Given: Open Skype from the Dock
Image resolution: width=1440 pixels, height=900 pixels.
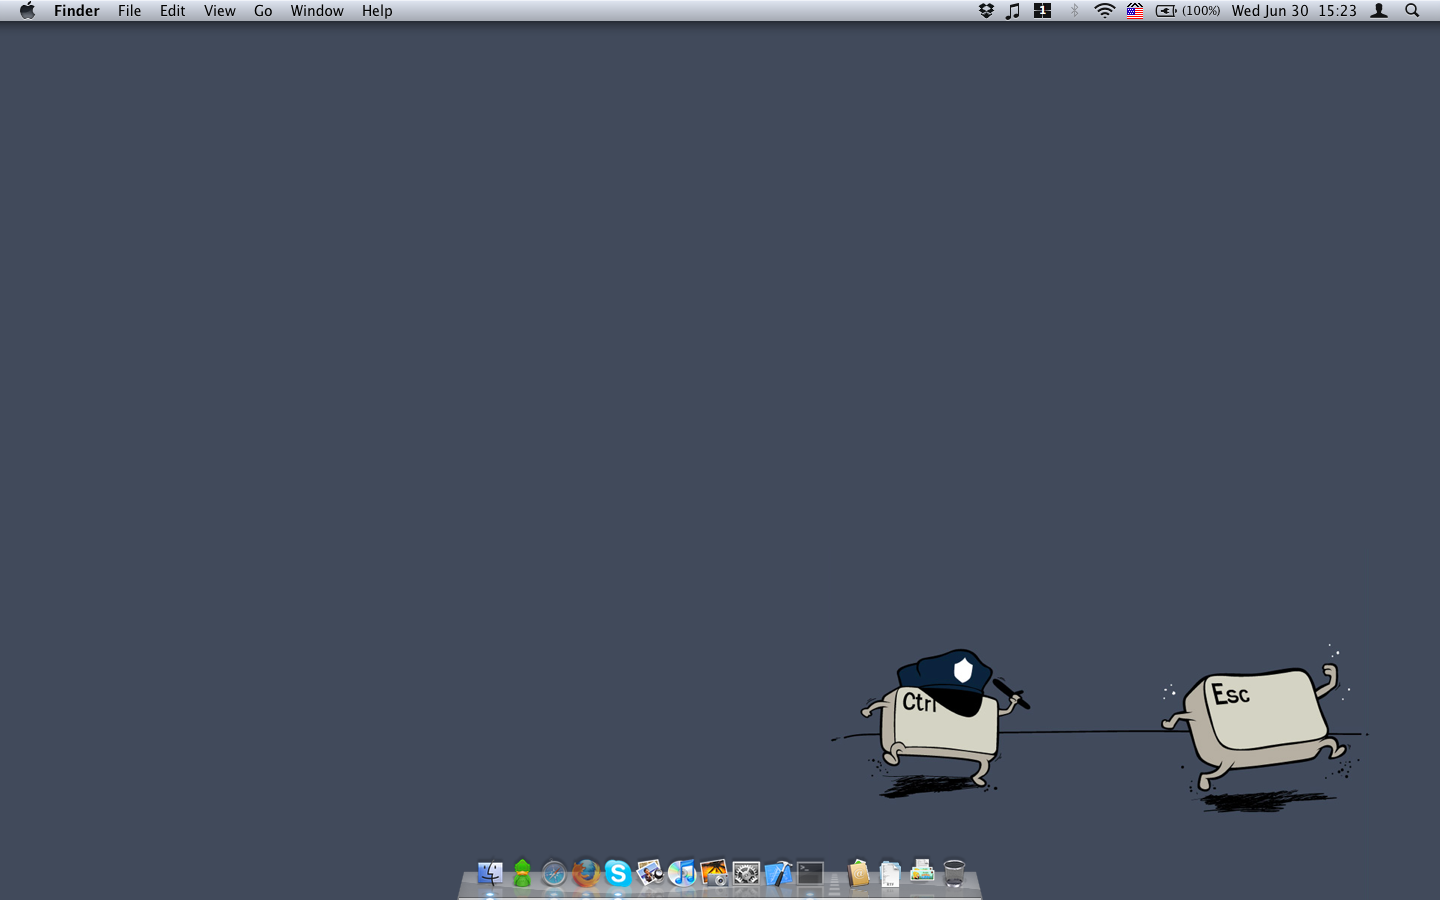Looking at the screenshot, I should pyautogui.click(x=618, y=873).
